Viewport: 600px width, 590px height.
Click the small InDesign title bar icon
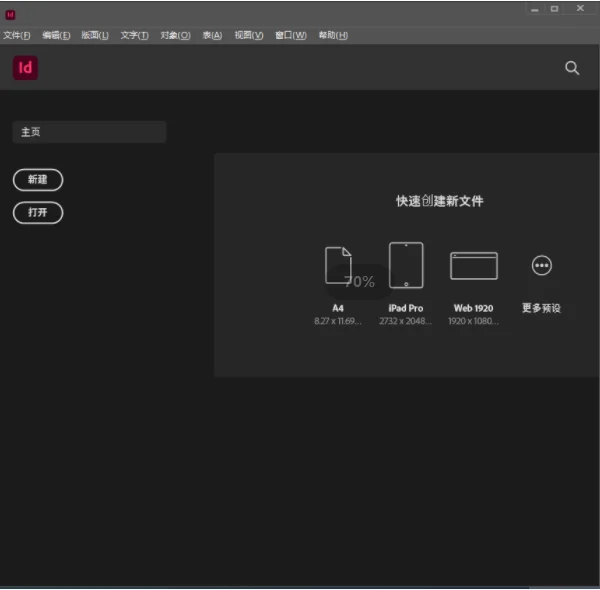pos(10,15)
